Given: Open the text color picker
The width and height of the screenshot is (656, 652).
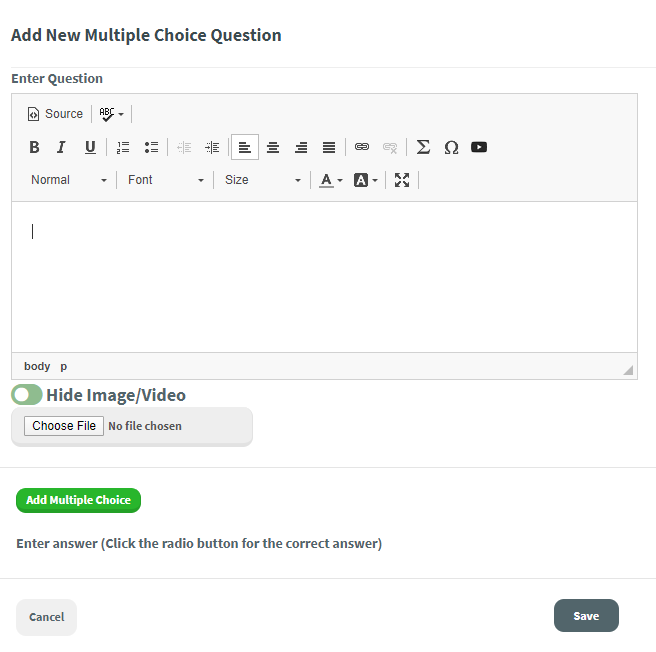Looking at the screenshot, I should coord(330,180).
